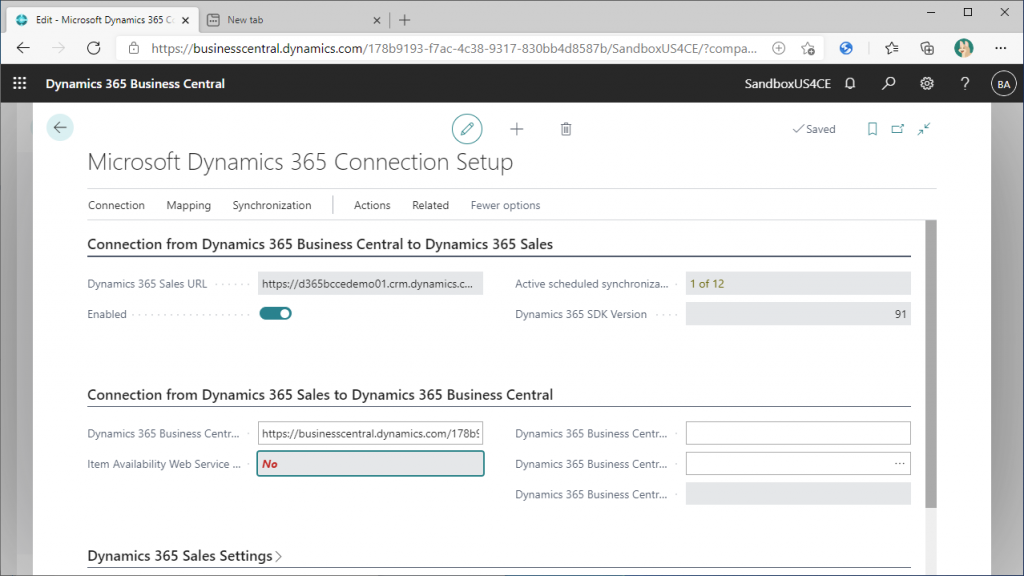Click the browser address bar URL
This screenshot has height=576, width=1024.
(x=454, y=48)
